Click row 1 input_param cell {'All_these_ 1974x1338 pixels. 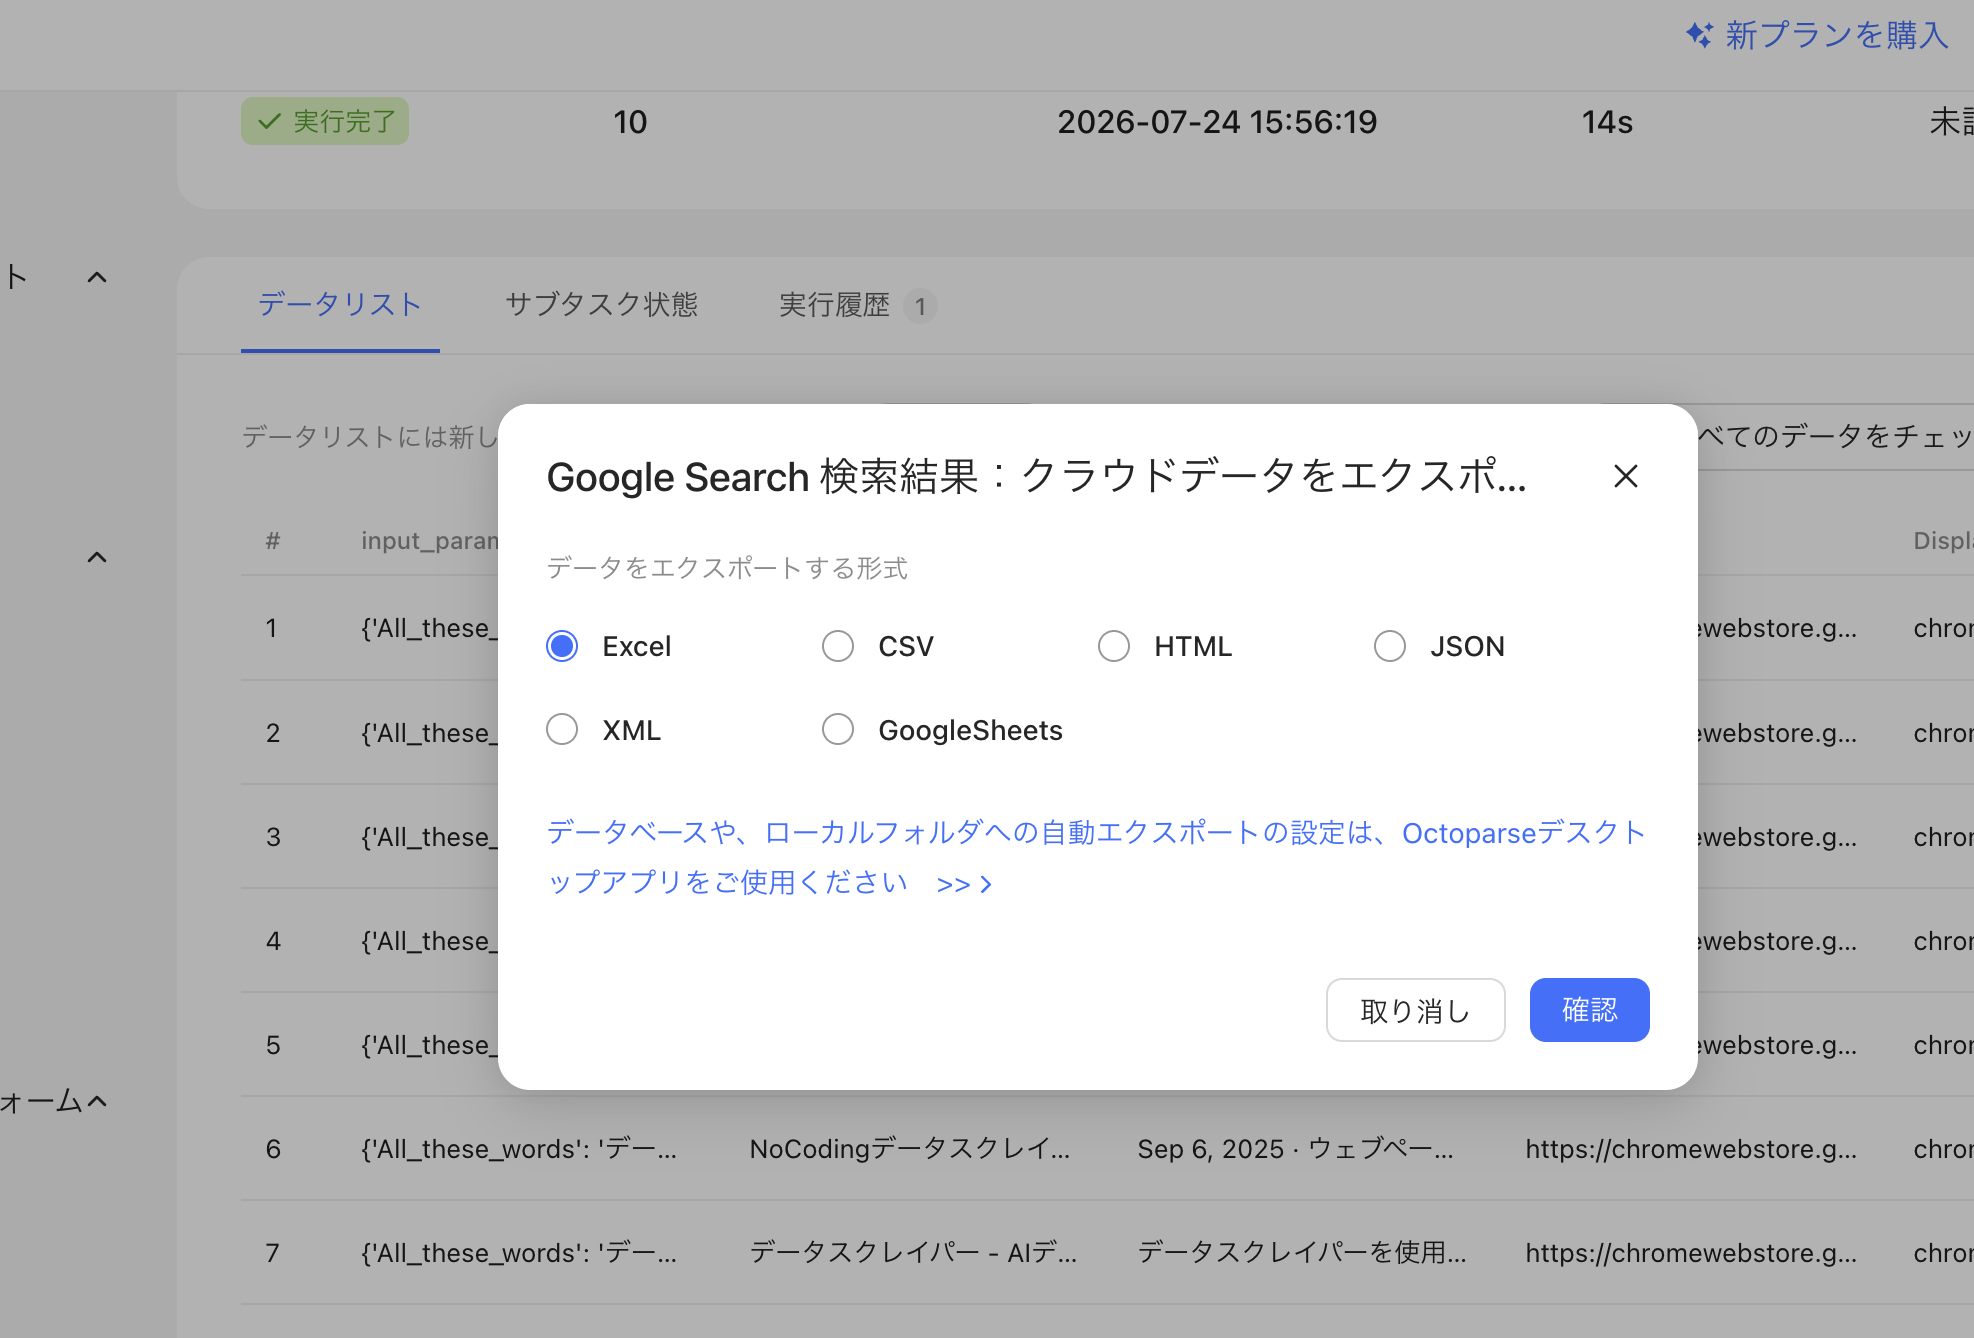pyautogui.click(x=429, y=628)
